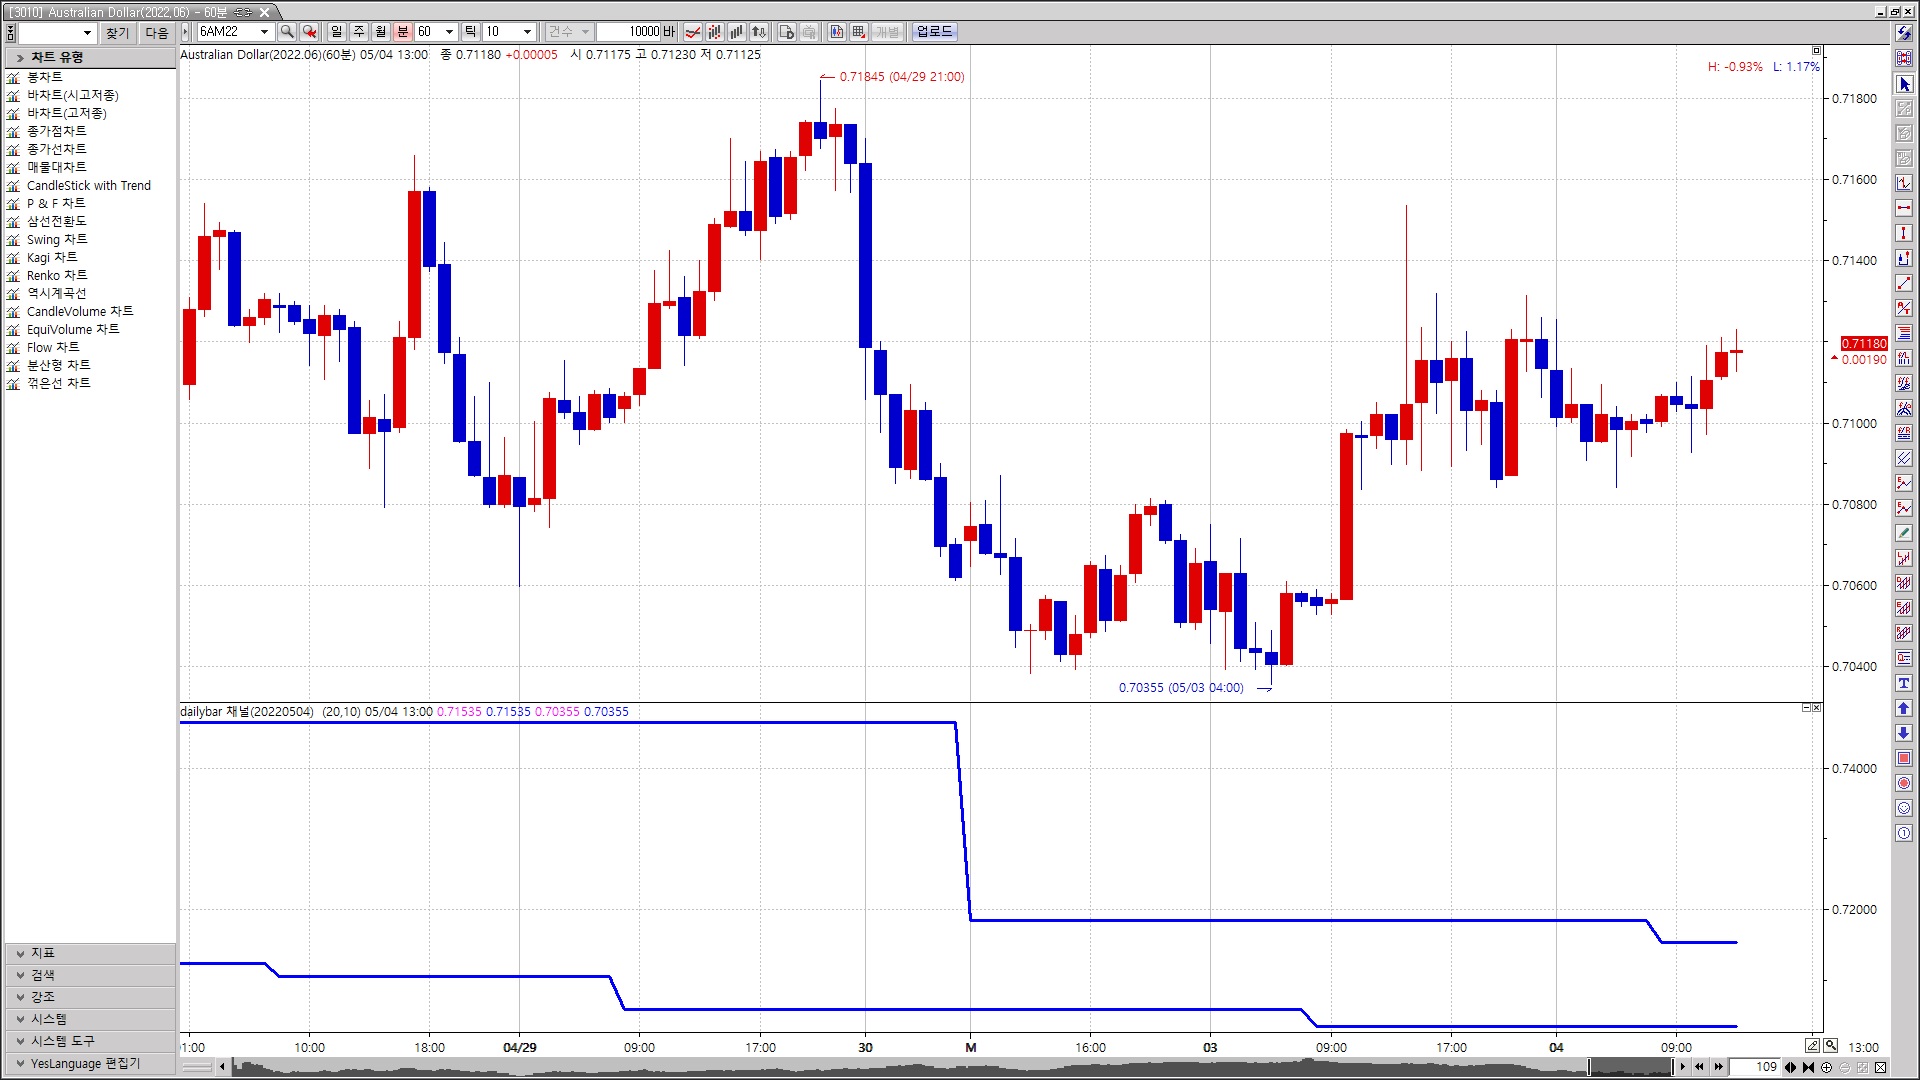Image resolution: width=1920 pixels, height=1080 pixels.
Task: Click the rewind scroll icon at the bottom
Action: pyautogui.click(x=1699, y=1067)
